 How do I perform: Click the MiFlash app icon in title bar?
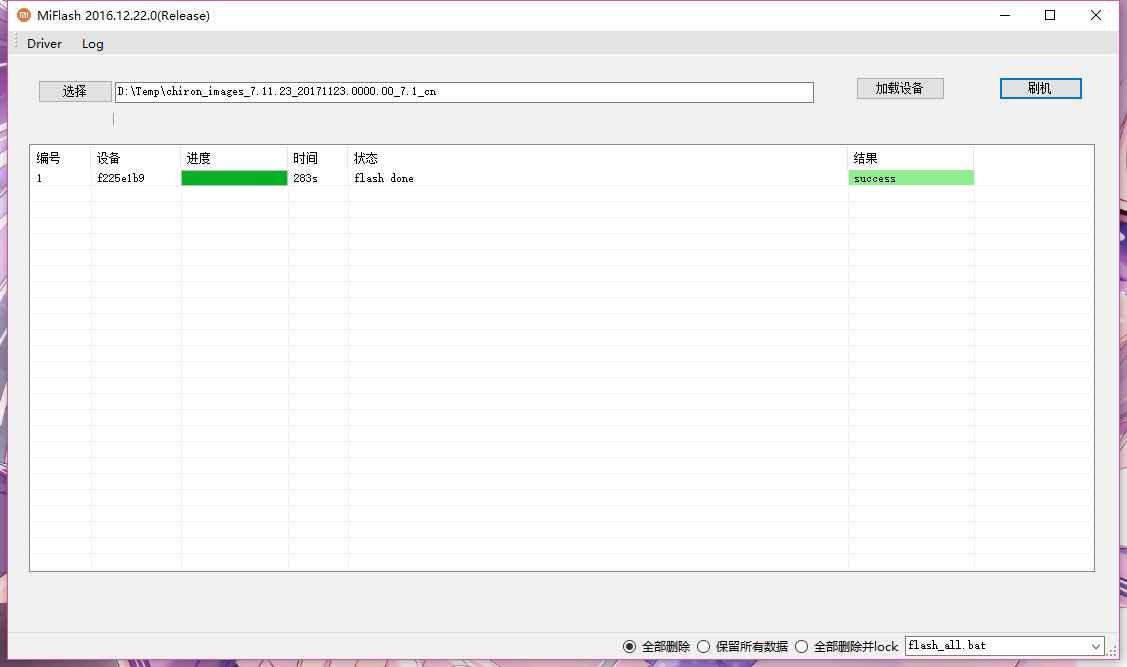pos(24,15)
